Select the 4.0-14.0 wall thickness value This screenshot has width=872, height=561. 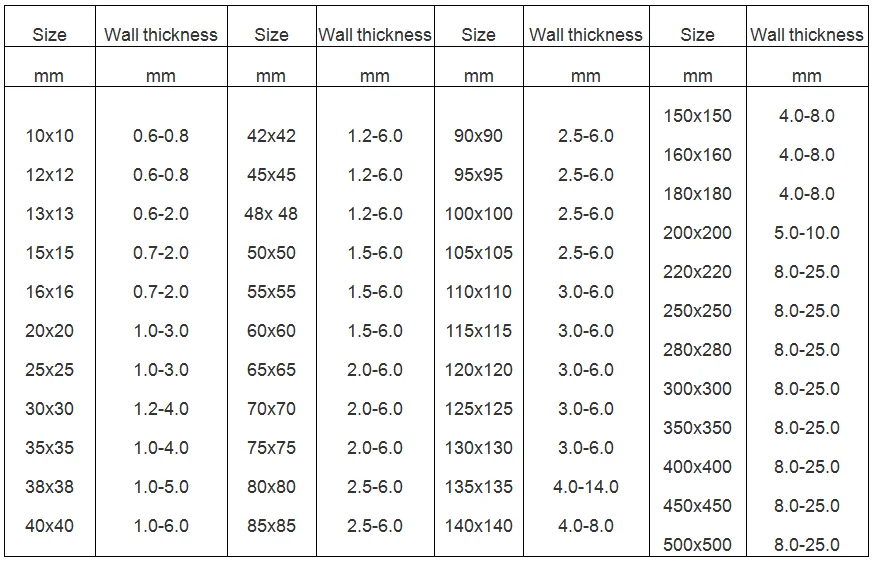pyautogui.click(x=586, y=487)
